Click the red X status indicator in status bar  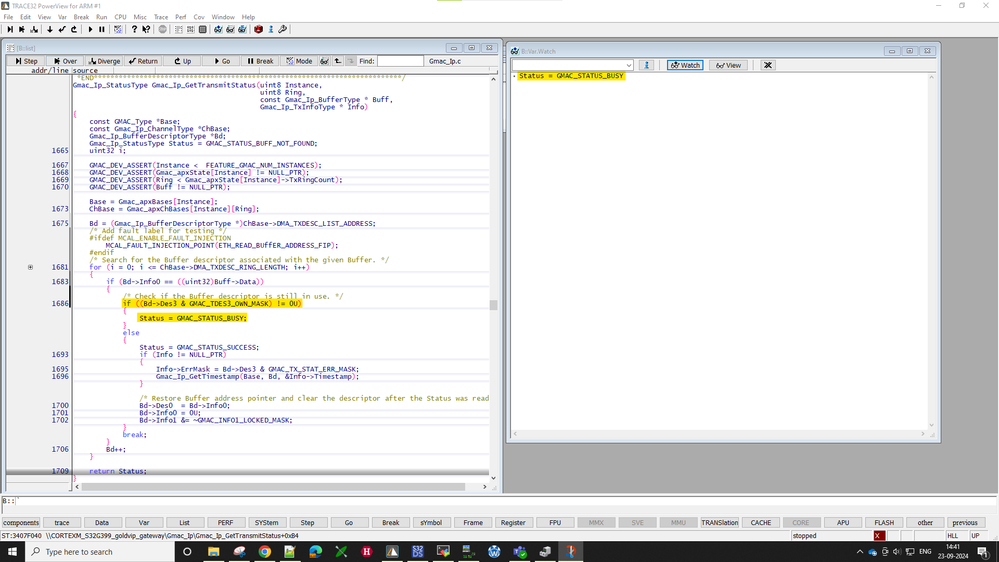pyautogui.click(x=879, y=536)
